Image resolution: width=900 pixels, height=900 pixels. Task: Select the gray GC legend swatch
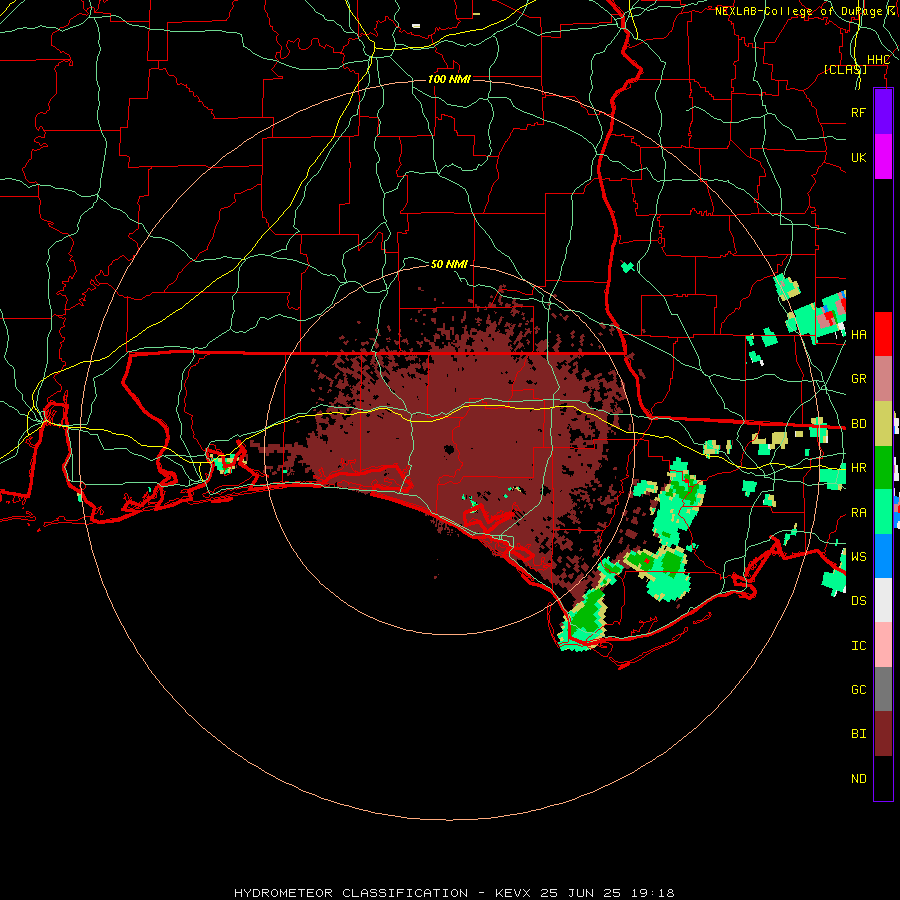click(883, 689)
